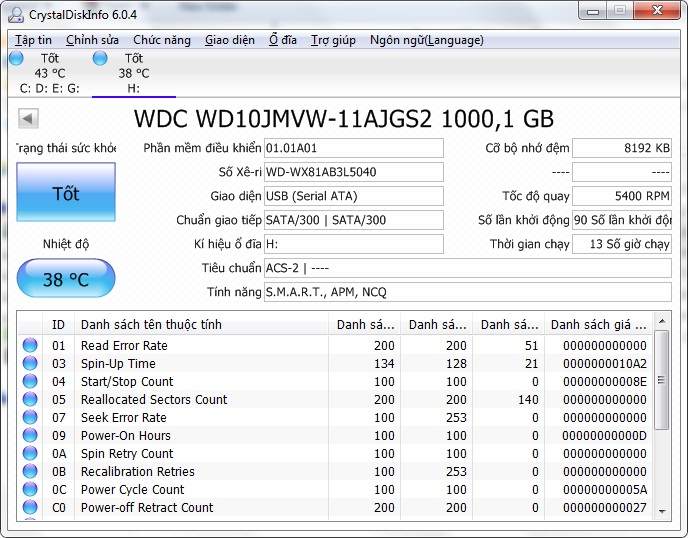688x538 pixels.
Task: Click the status circle for Recalibration Retries
Action: 30,471
